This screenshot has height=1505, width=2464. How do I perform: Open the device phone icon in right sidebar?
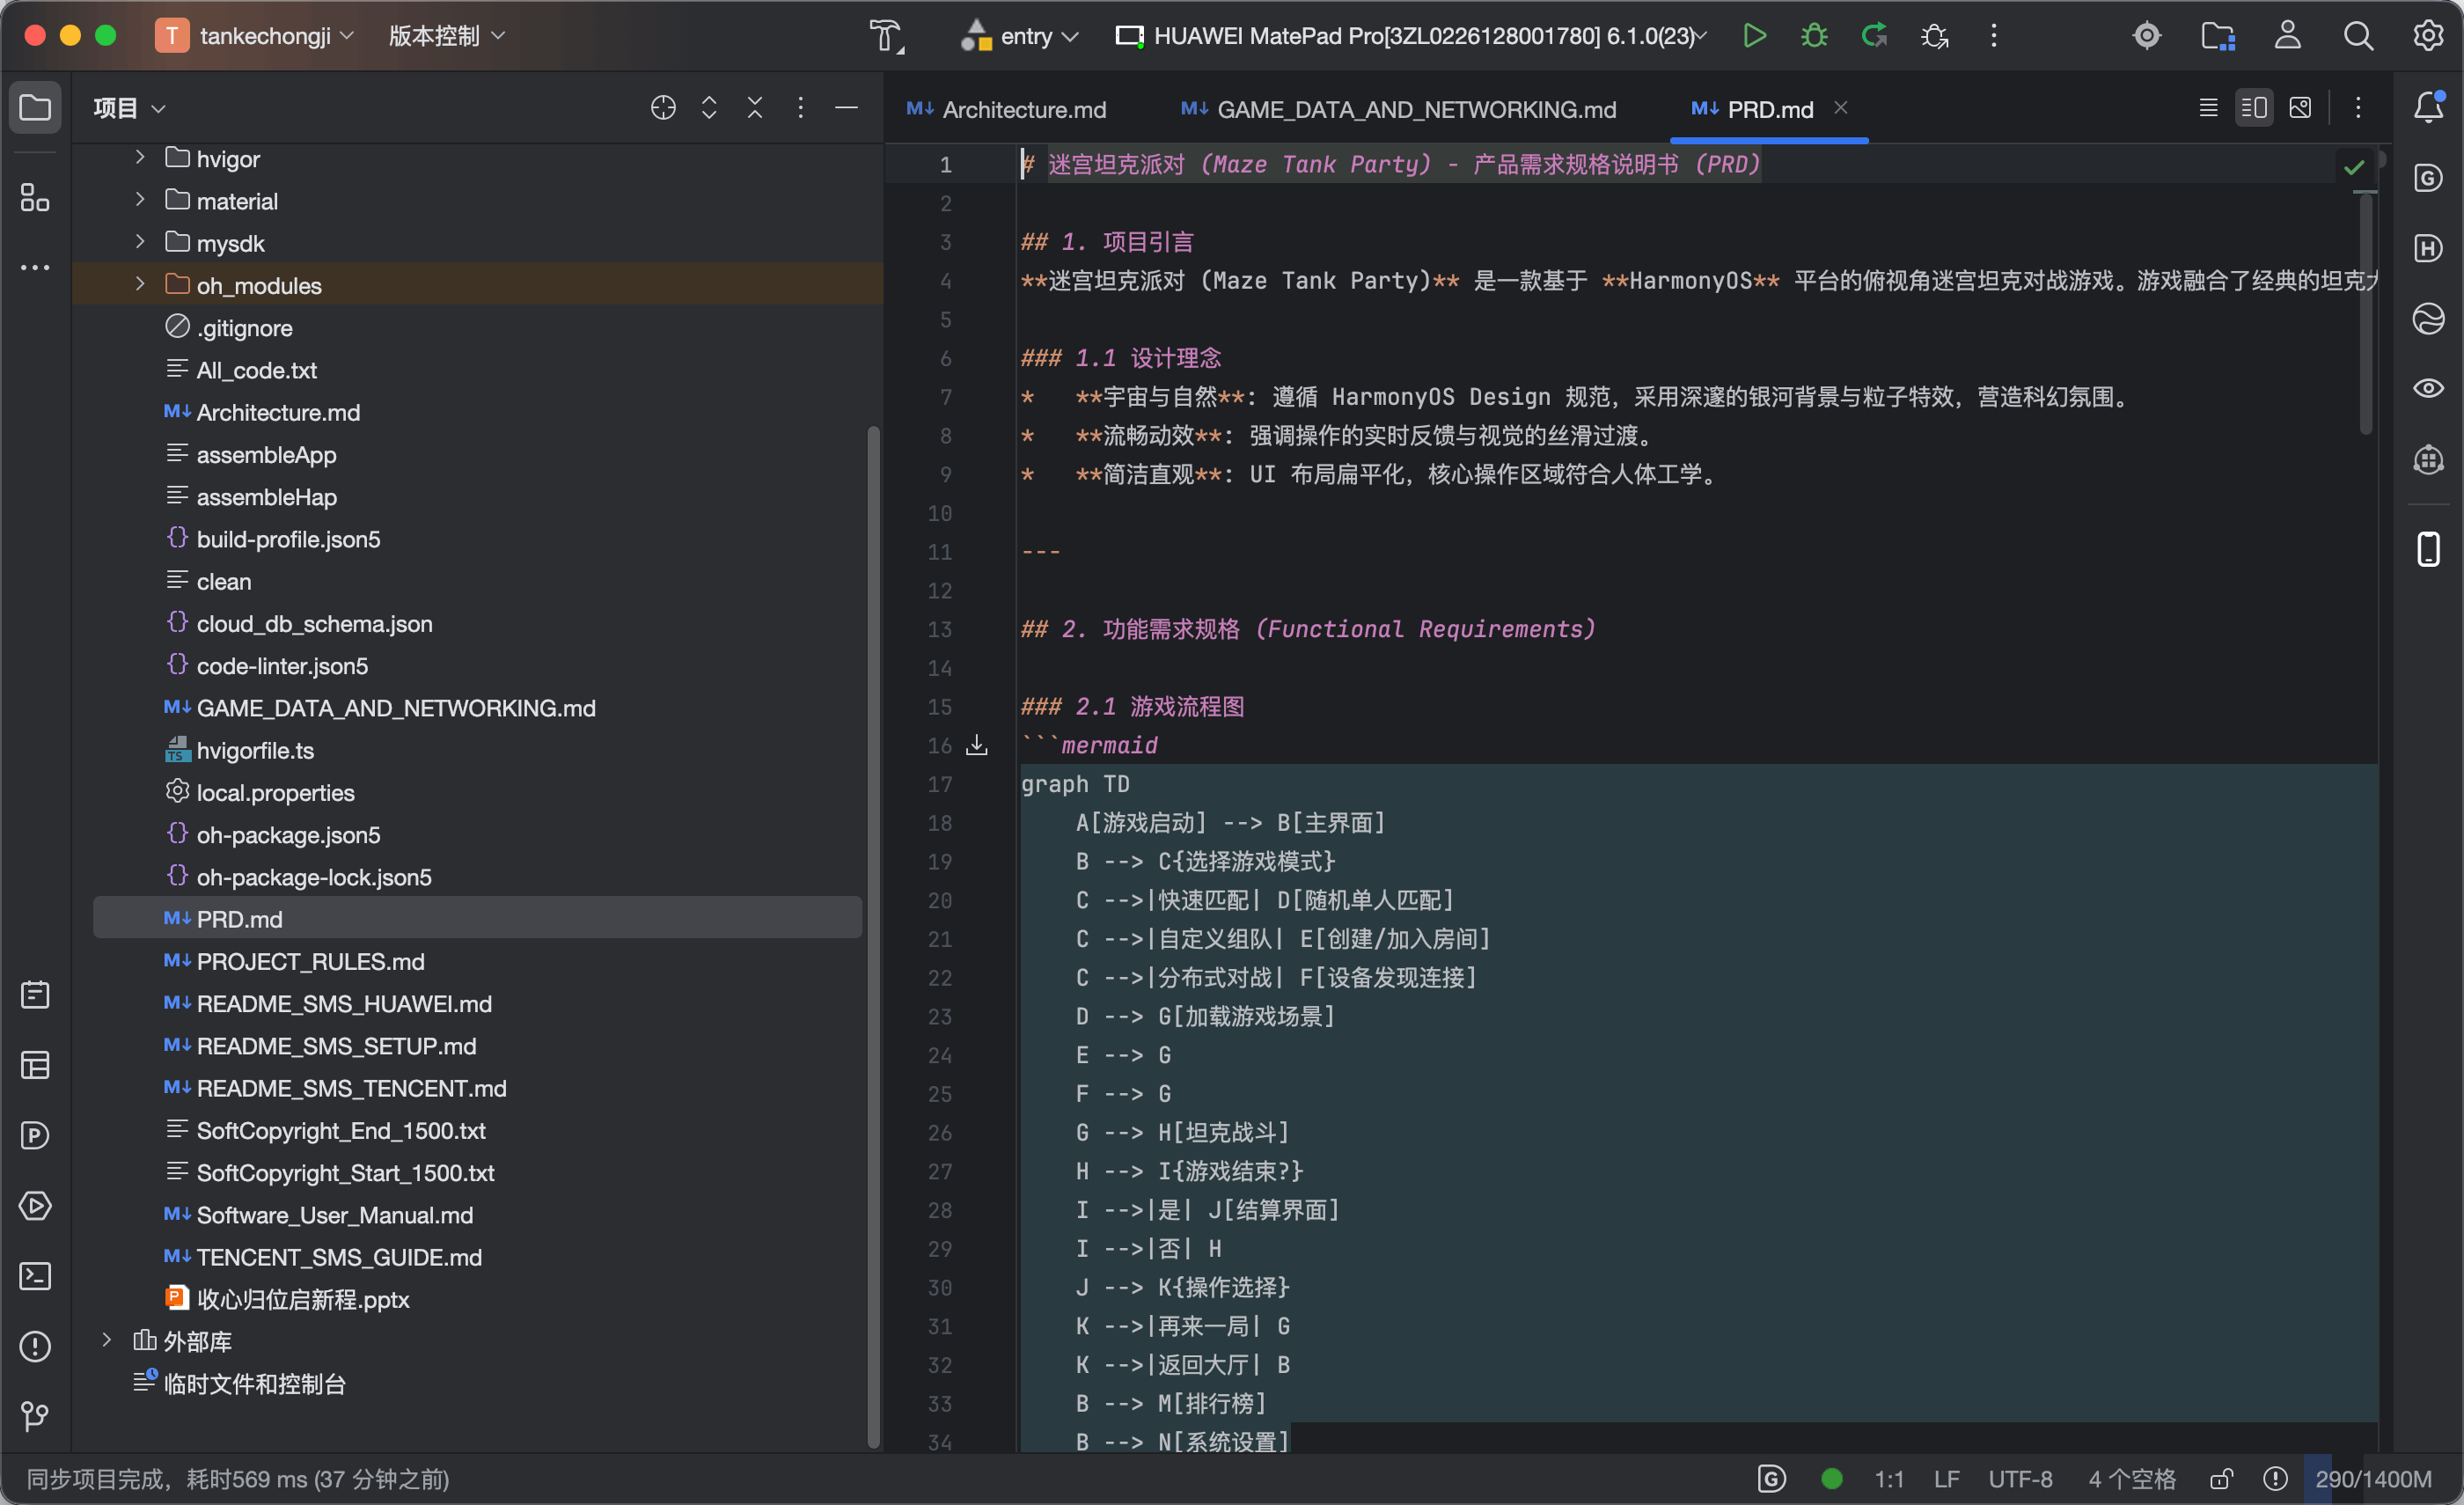coord(2428,549)
